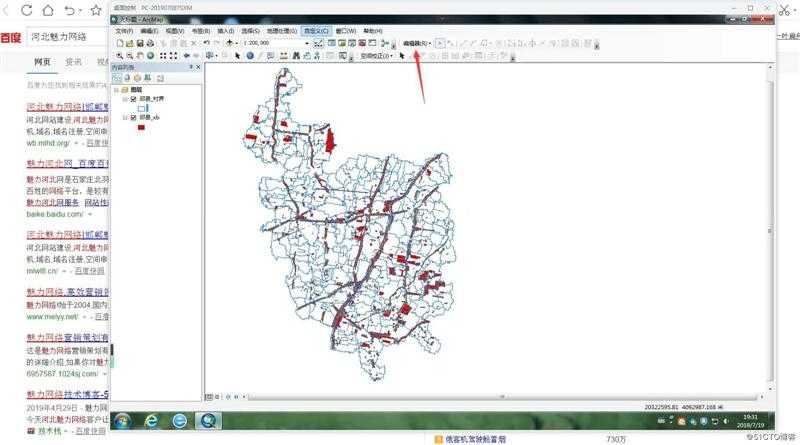The image size is (800, 445).
Task: Open the 视图(V) menu
Action: (174, 31)
